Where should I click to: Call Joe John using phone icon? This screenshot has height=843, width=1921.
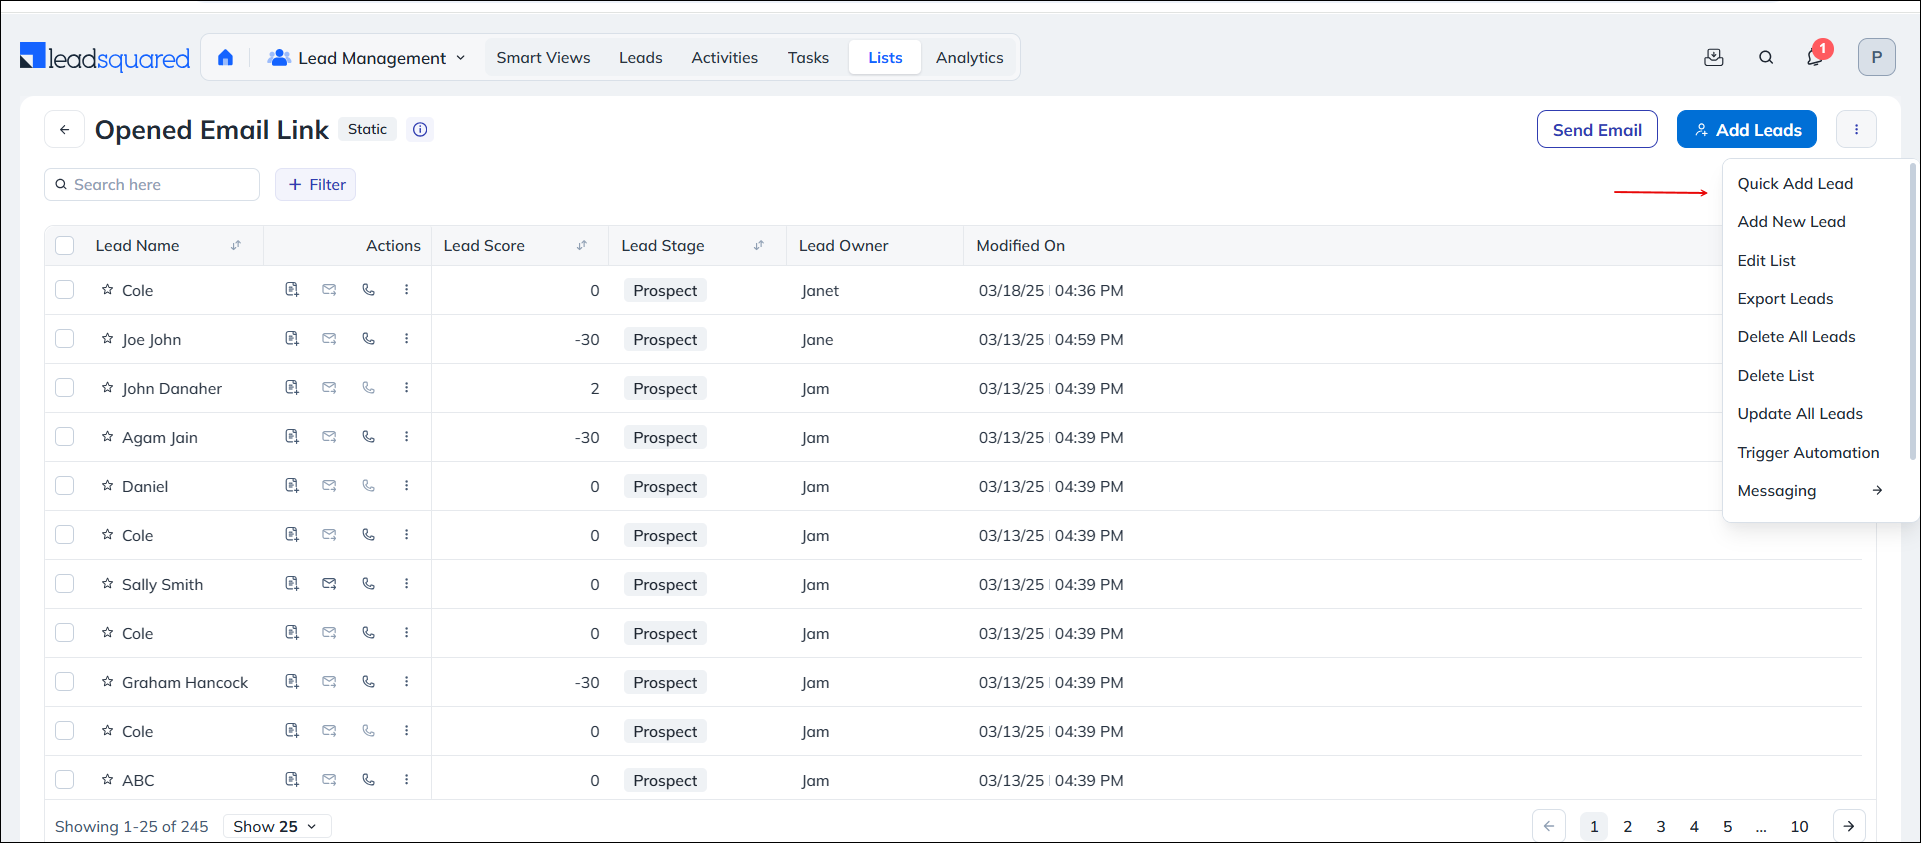[369, 339]
